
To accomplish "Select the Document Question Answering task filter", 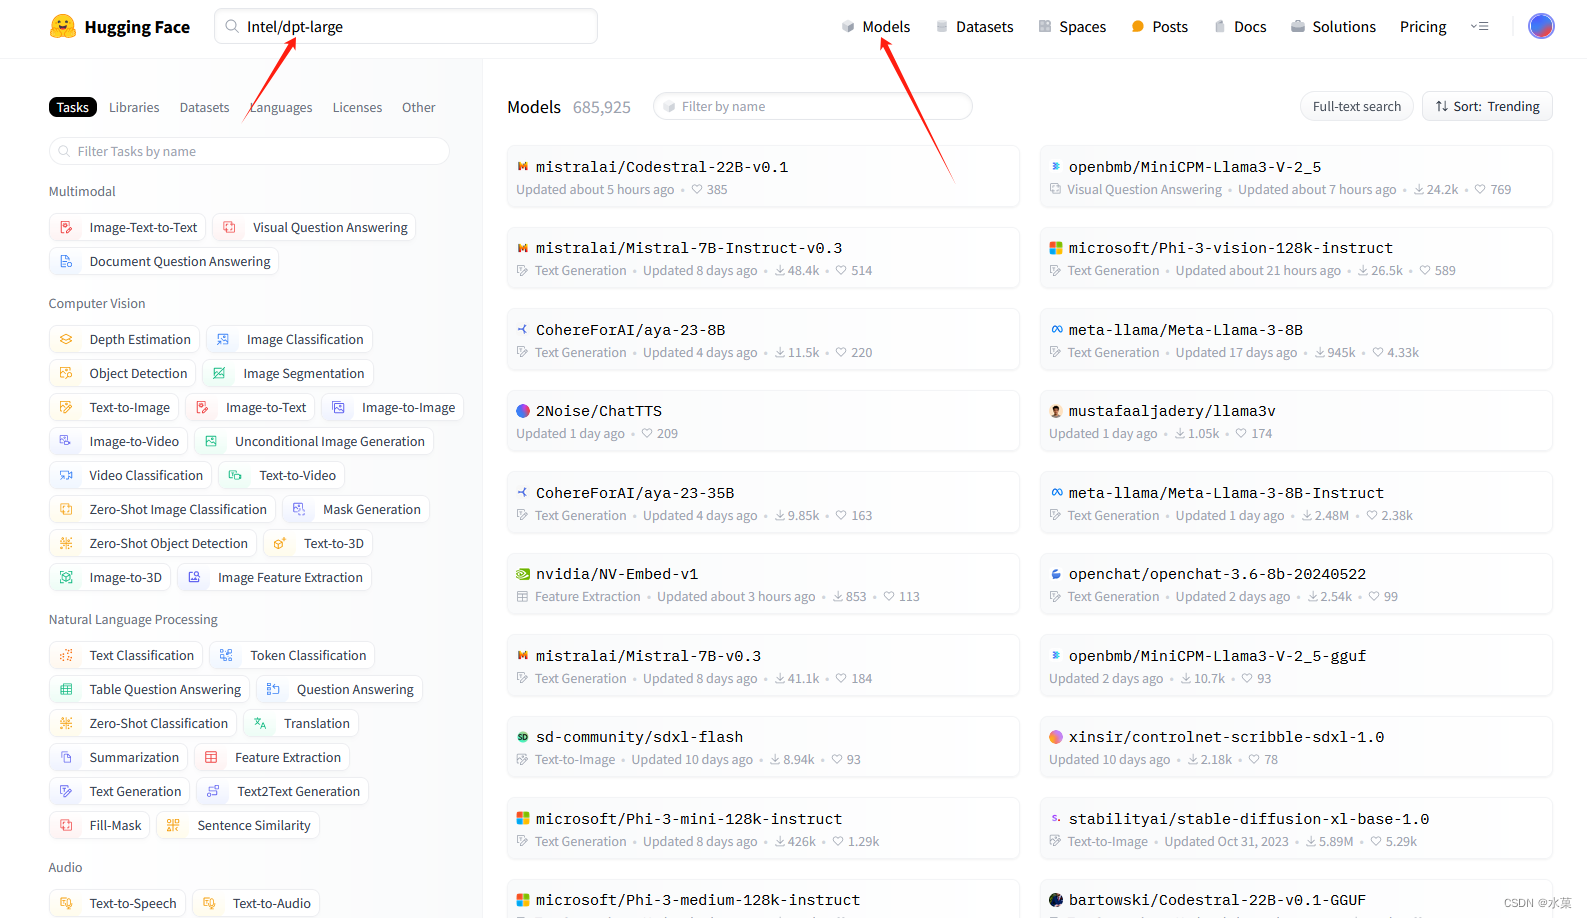I will coord(164,261).
